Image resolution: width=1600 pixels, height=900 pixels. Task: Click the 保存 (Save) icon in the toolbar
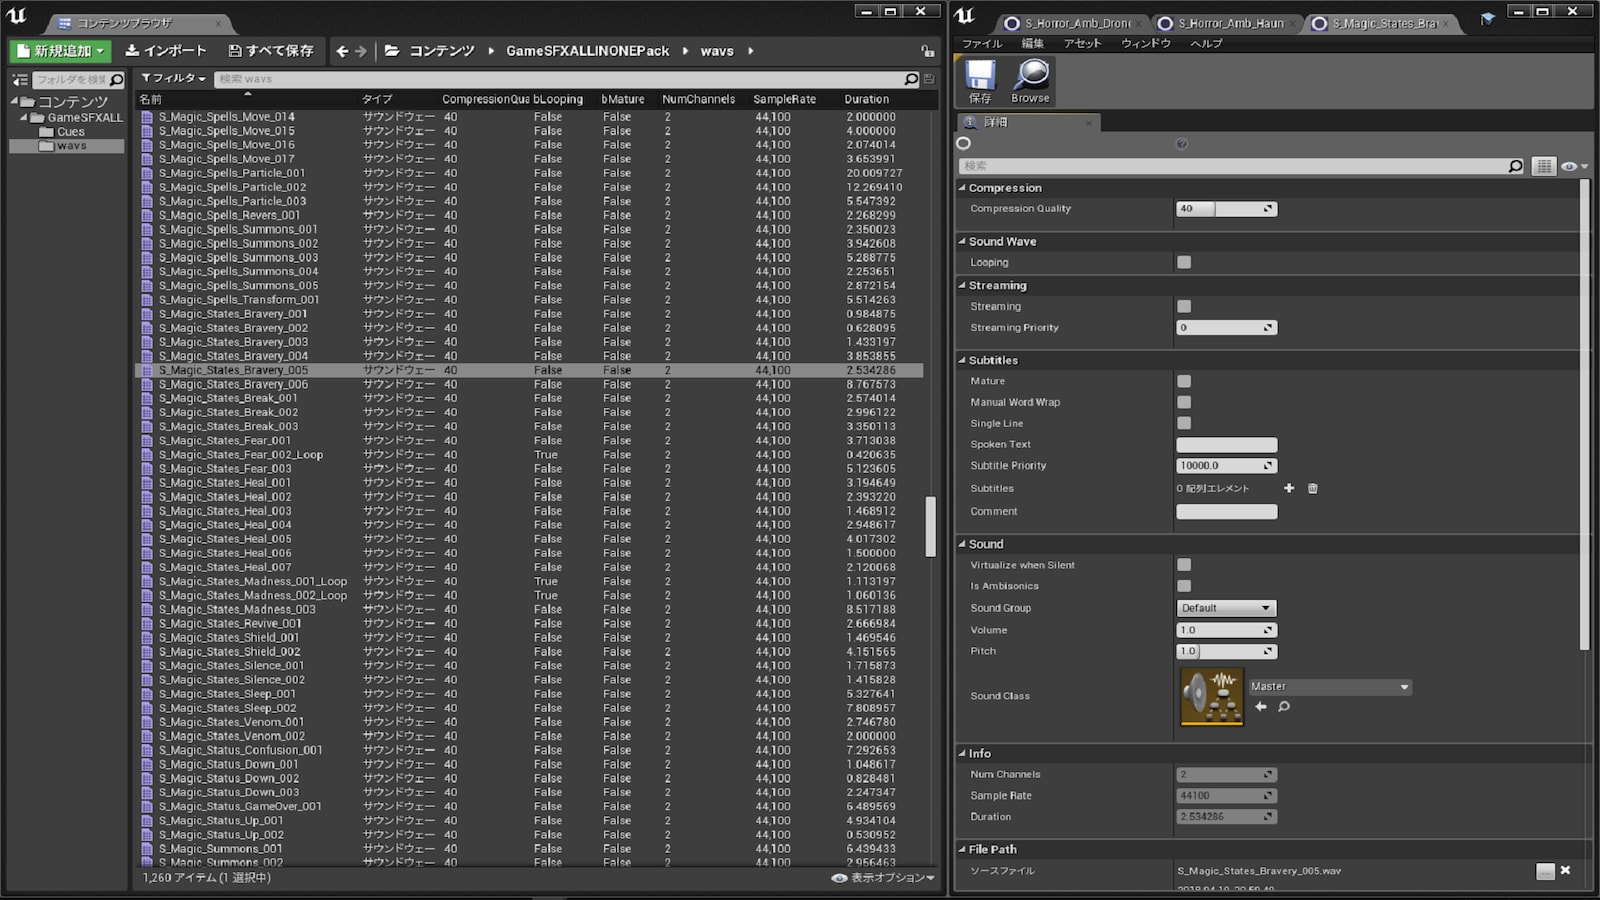978,80
